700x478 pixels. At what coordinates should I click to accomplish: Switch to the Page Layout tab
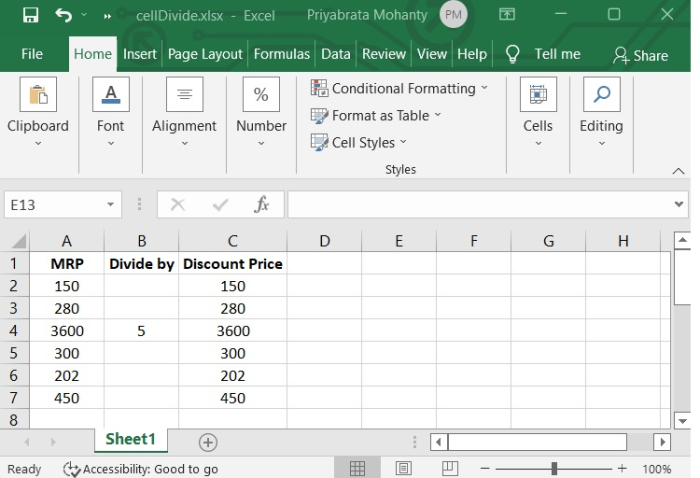(x=205, y=54)
